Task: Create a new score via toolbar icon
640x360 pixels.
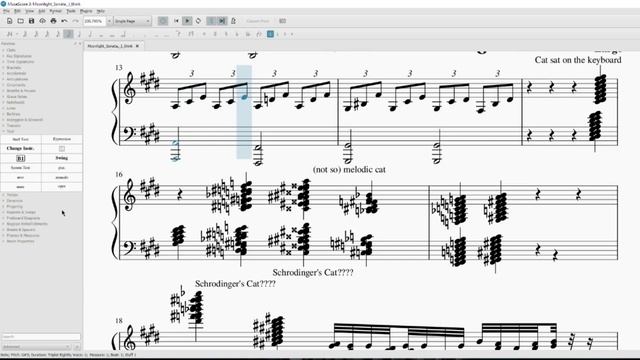Action: [9, 21]
